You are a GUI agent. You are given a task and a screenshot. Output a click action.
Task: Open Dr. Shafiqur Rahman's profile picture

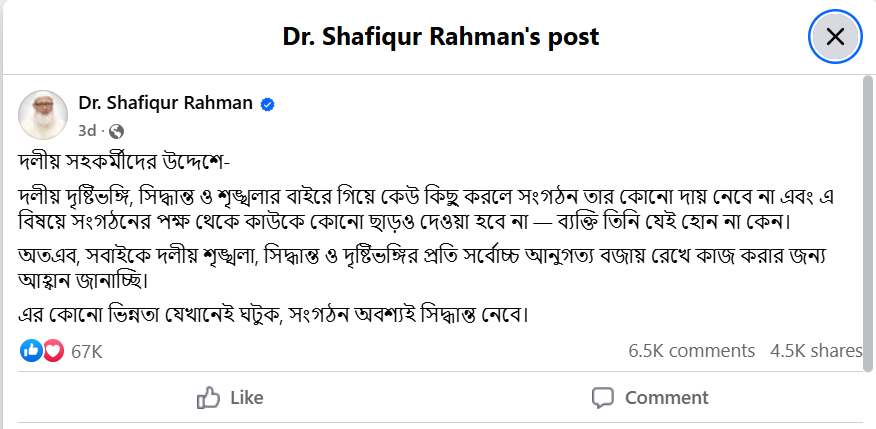click(43, 116)
